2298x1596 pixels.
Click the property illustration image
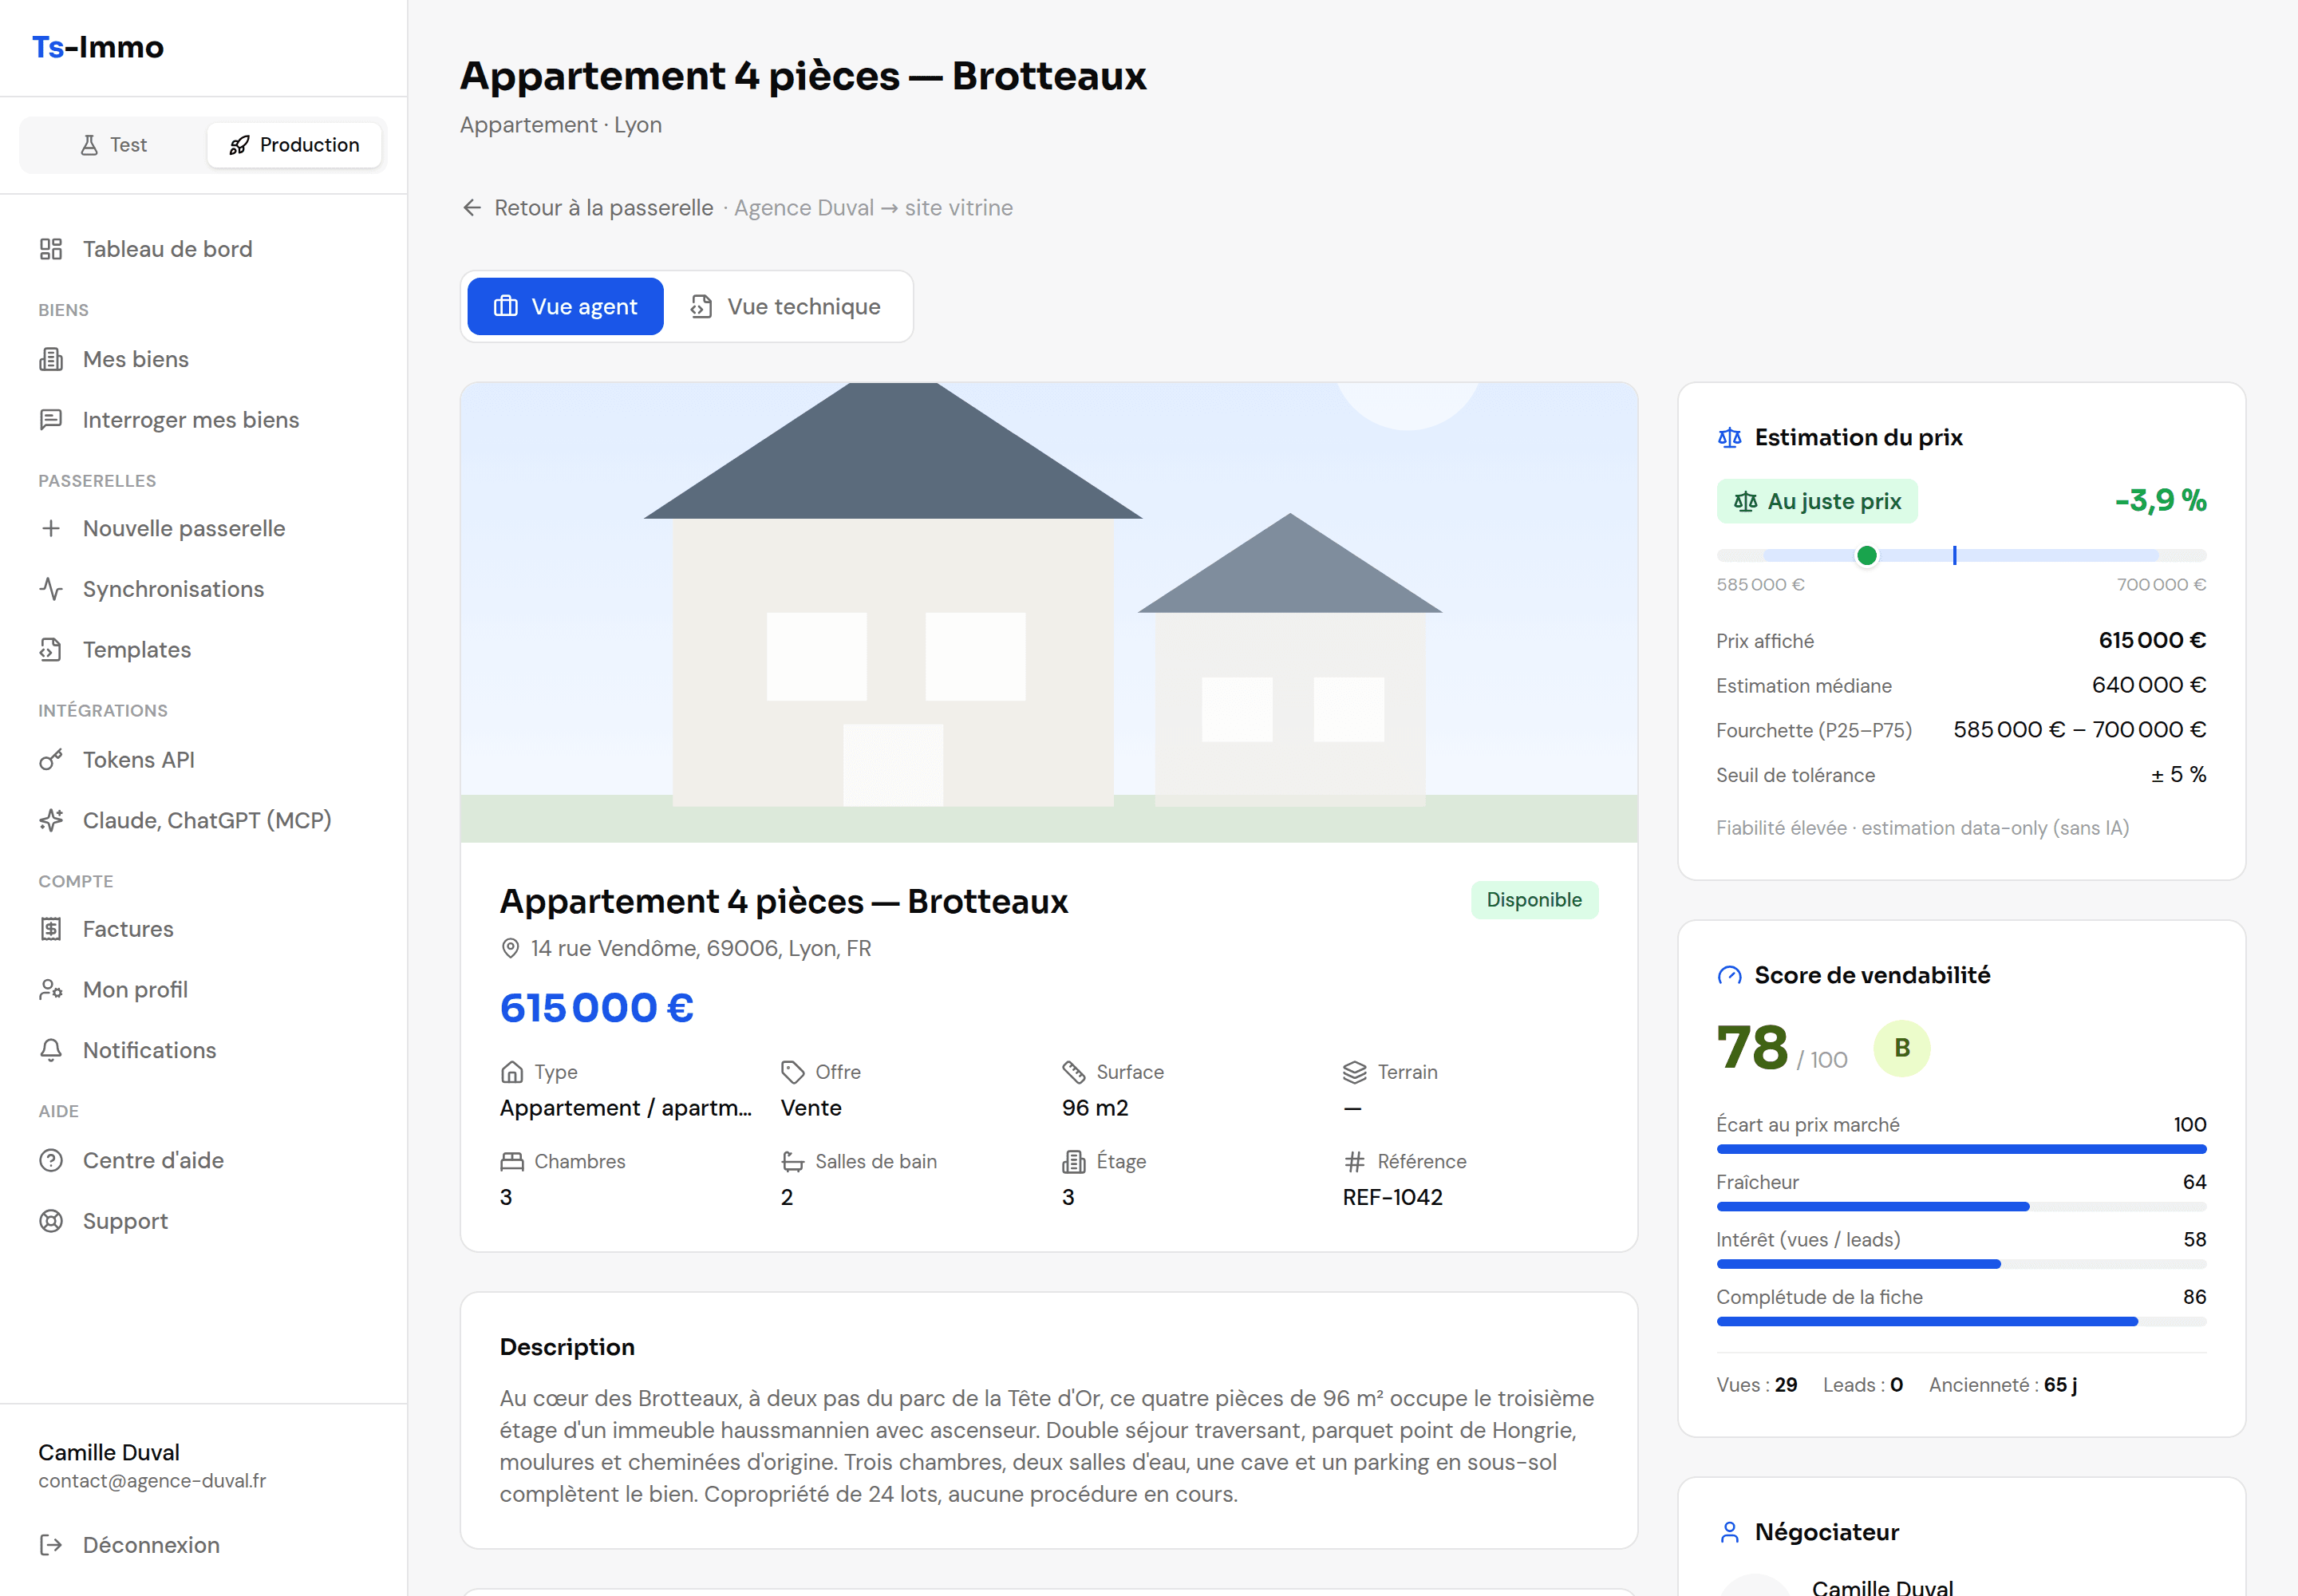click(x=1049, y=612)
